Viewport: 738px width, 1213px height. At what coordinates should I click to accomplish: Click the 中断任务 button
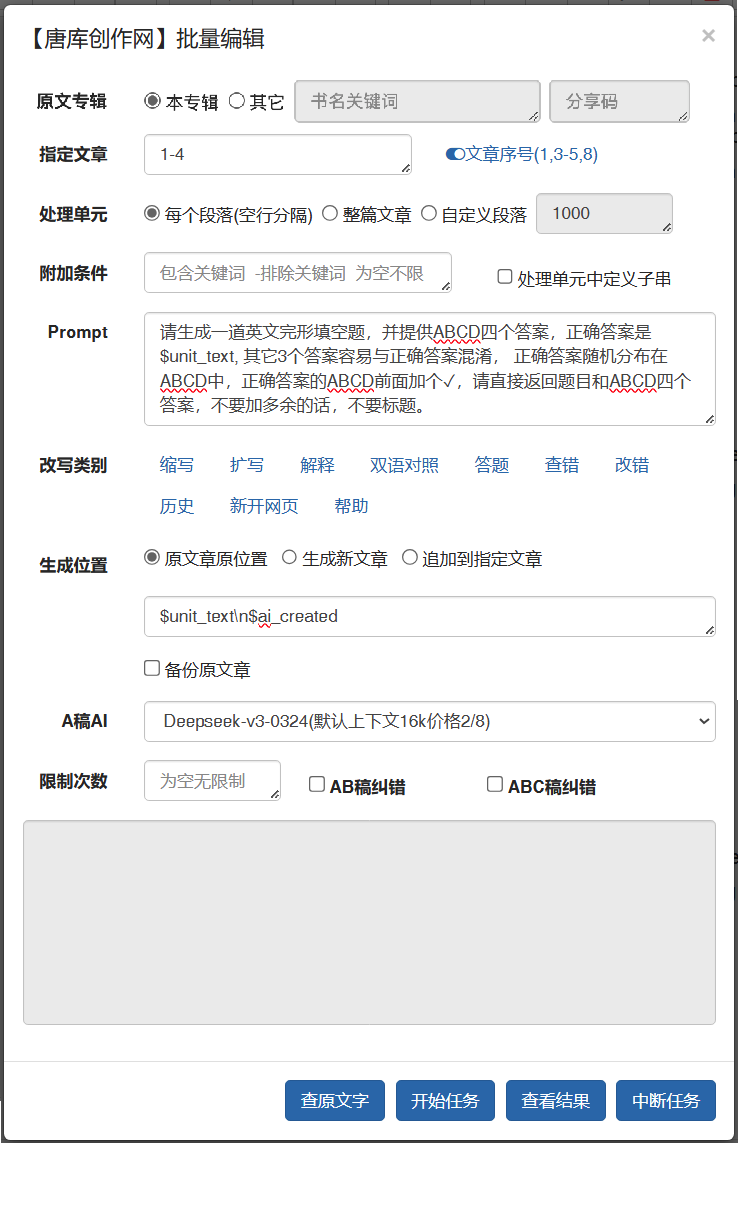tap(665, 1101)
